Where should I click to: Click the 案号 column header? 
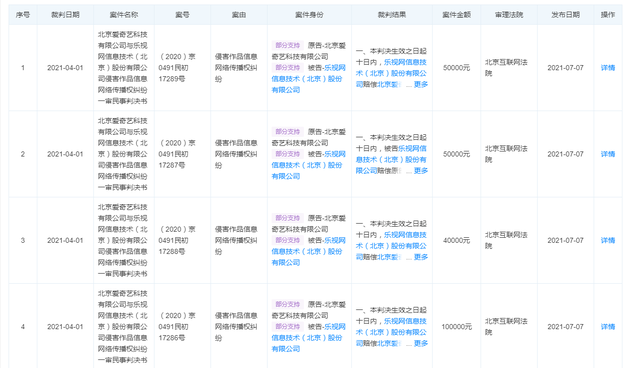(x=182, y=15)
